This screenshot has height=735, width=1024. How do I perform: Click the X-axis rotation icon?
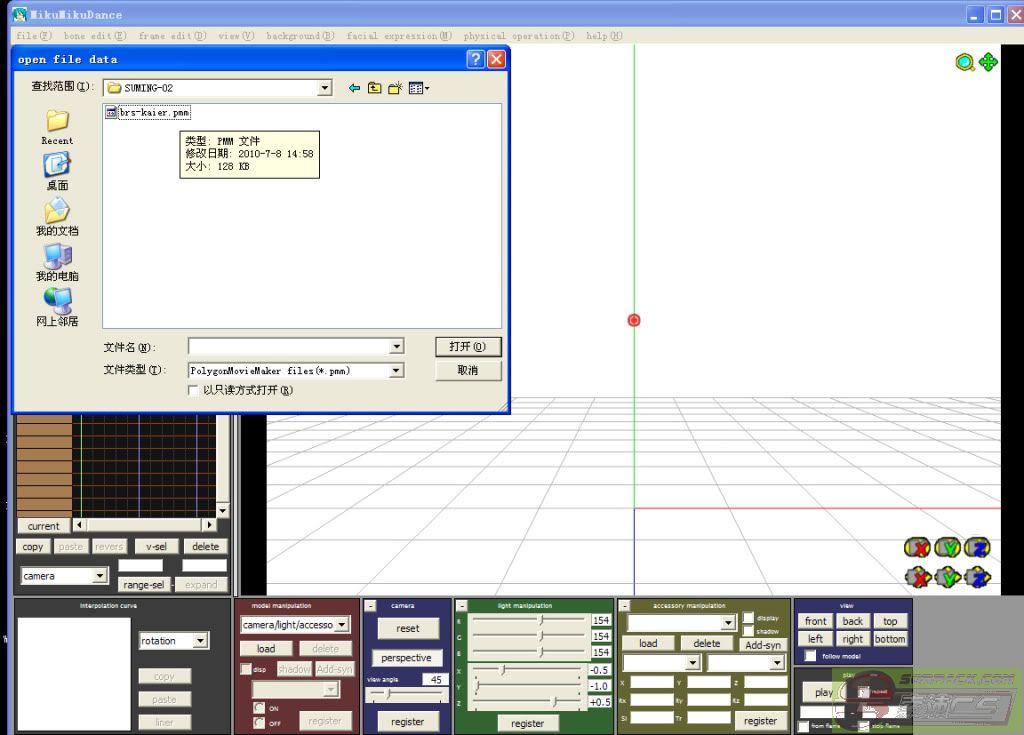917,547
